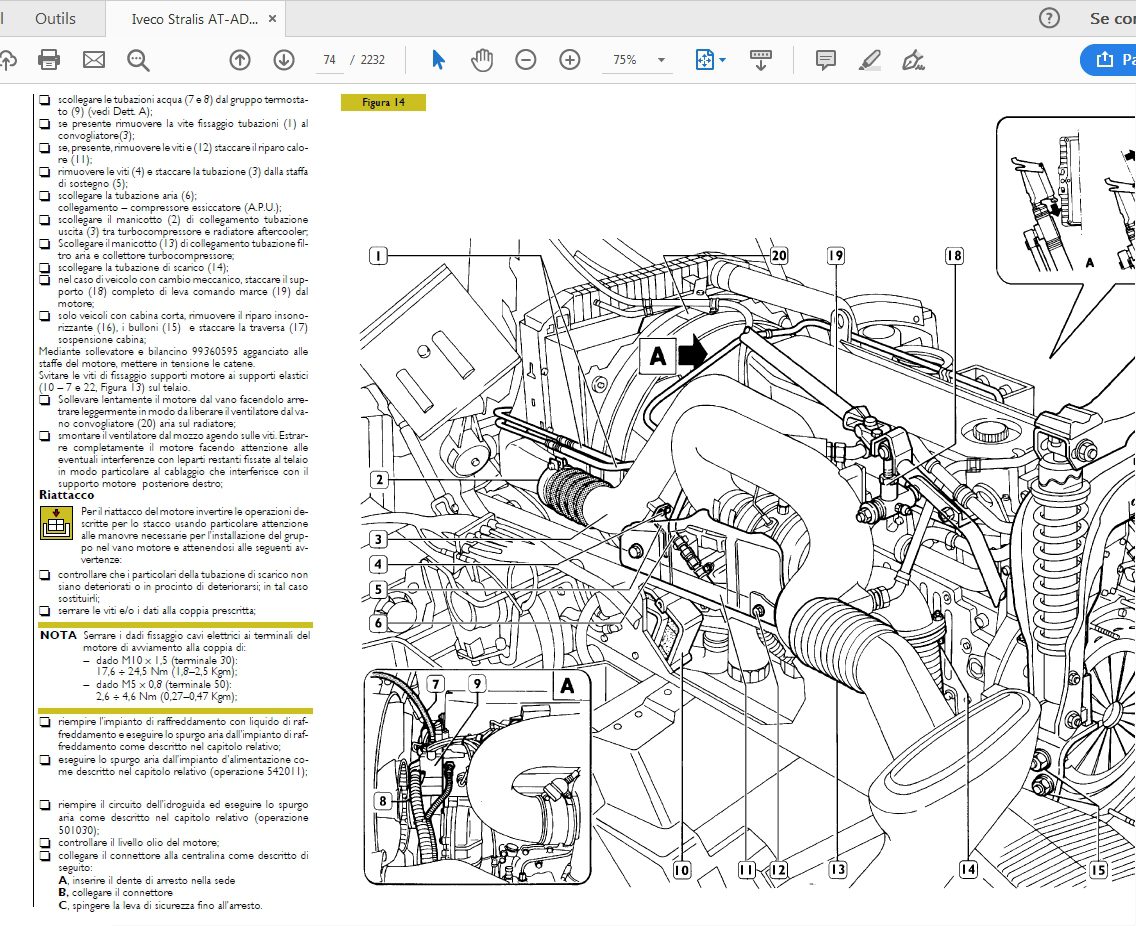
Task: Click figure callout box number 12
Action: tap(779, 870)
